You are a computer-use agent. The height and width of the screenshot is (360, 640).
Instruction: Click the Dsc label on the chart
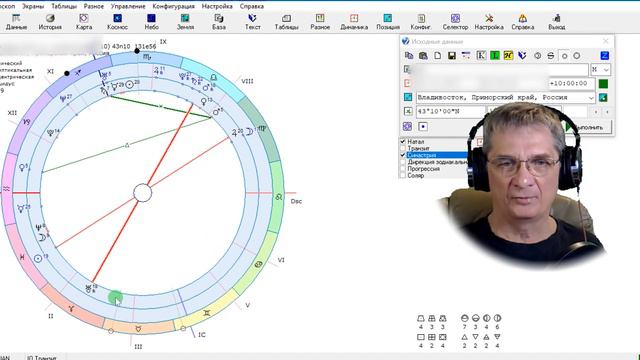click(296, 201)
